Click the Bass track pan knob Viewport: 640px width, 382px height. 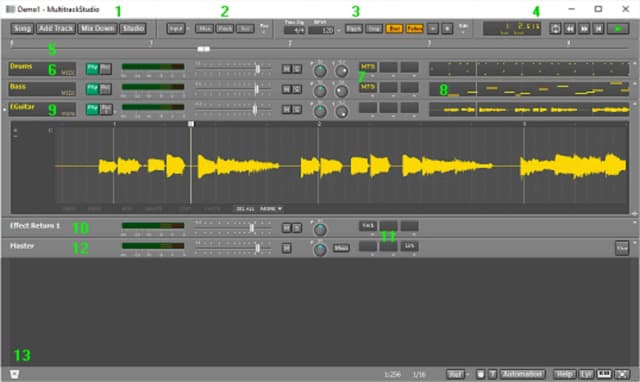(320, 91)
